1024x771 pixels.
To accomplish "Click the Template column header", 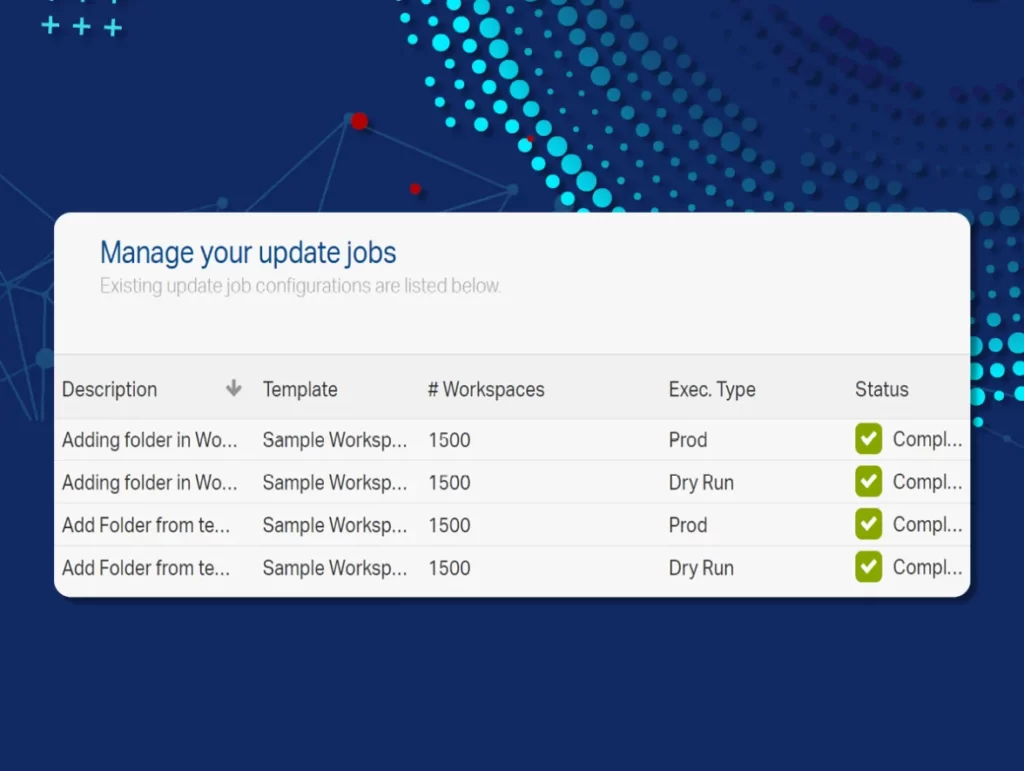I will pyautogui.click(x=300, y=389).
